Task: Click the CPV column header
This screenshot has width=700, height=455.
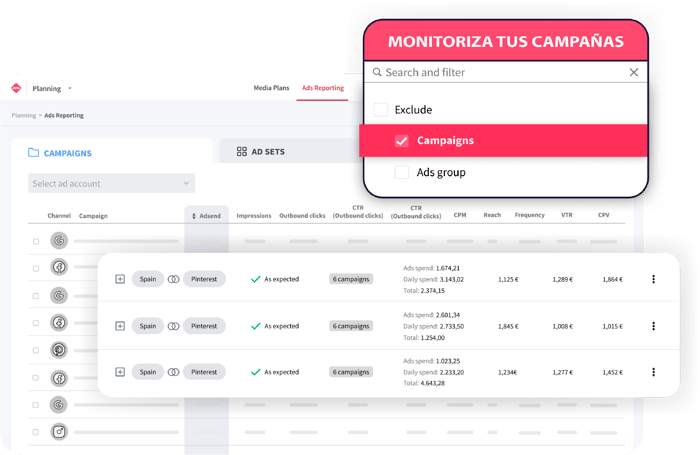Action: tap(604, 215)
